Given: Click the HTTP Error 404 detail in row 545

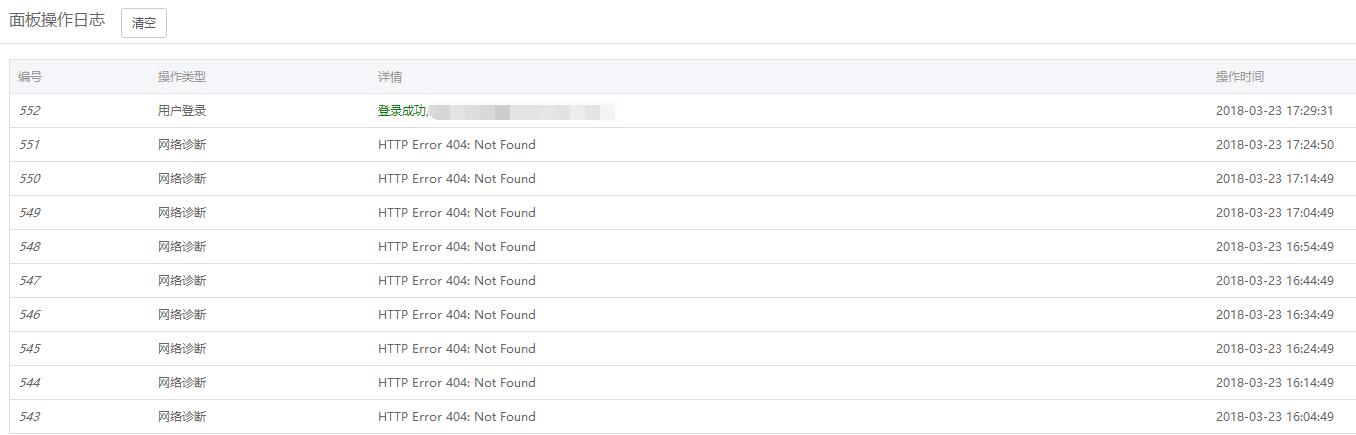Looking at the screenshot, I should pos(456,349).
